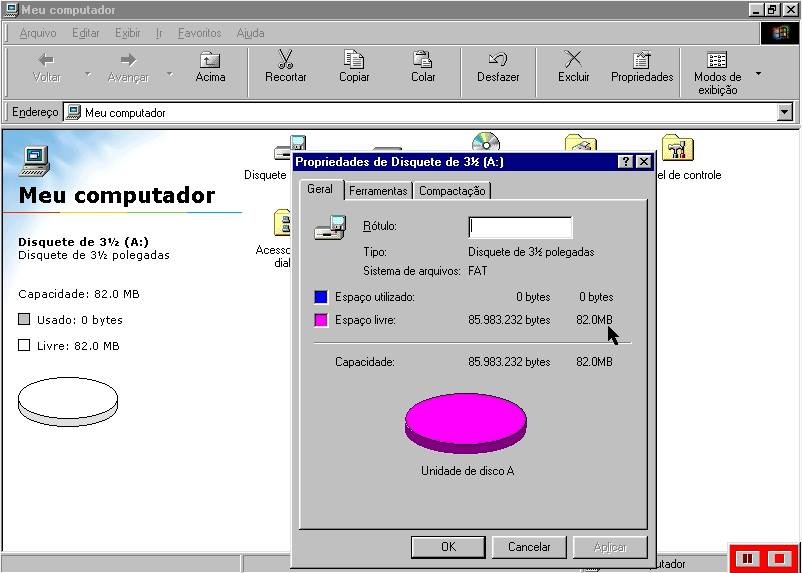Select the CD-ROM drive icon
Viewport: 802px width, 573px height.
(x=485, y=142)
